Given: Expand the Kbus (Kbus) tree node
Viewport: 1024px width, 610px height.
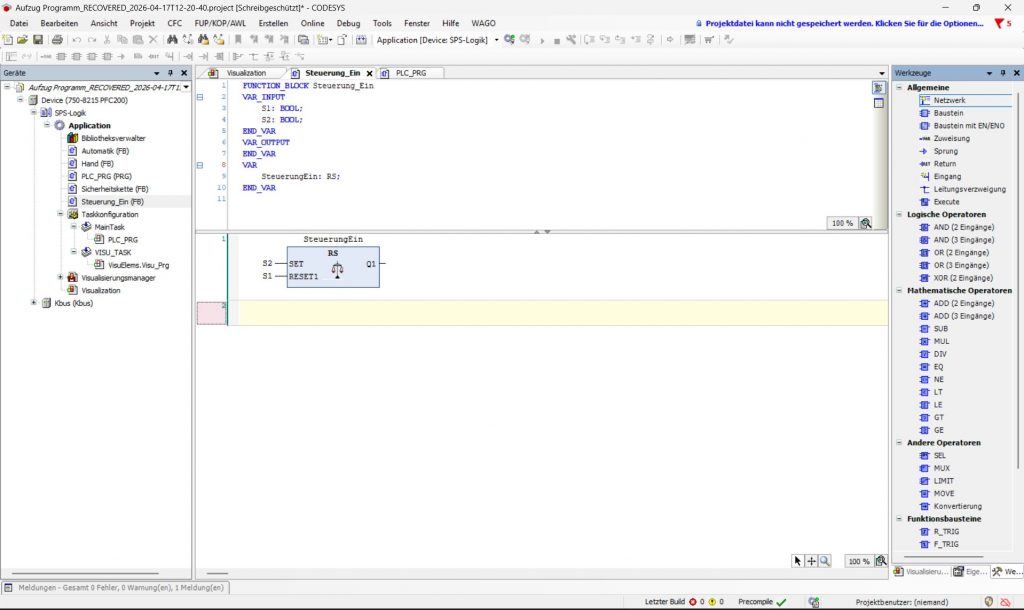Looking at the screenshot, I should coord(34,303).
